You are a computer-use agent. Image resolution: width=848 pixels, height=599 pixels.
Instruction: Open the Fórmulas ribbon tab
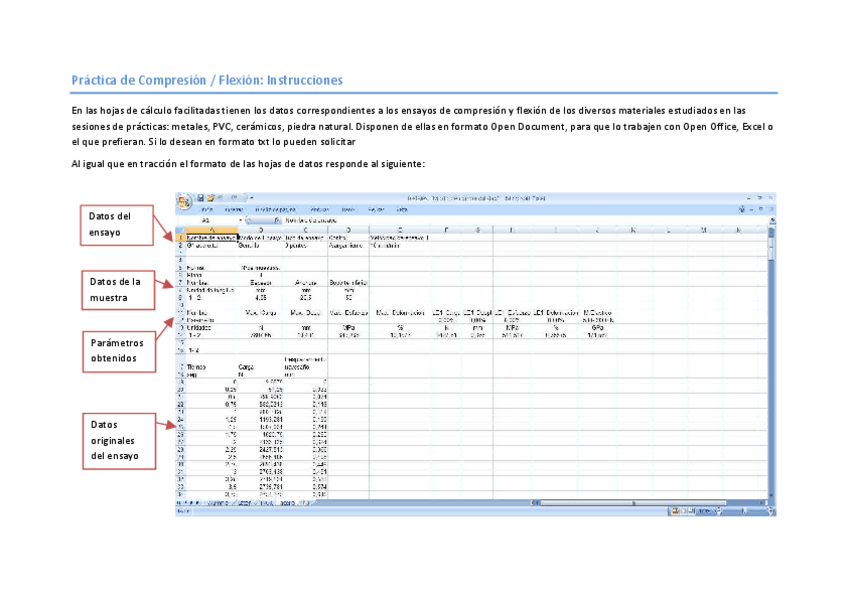click(320, 210)
